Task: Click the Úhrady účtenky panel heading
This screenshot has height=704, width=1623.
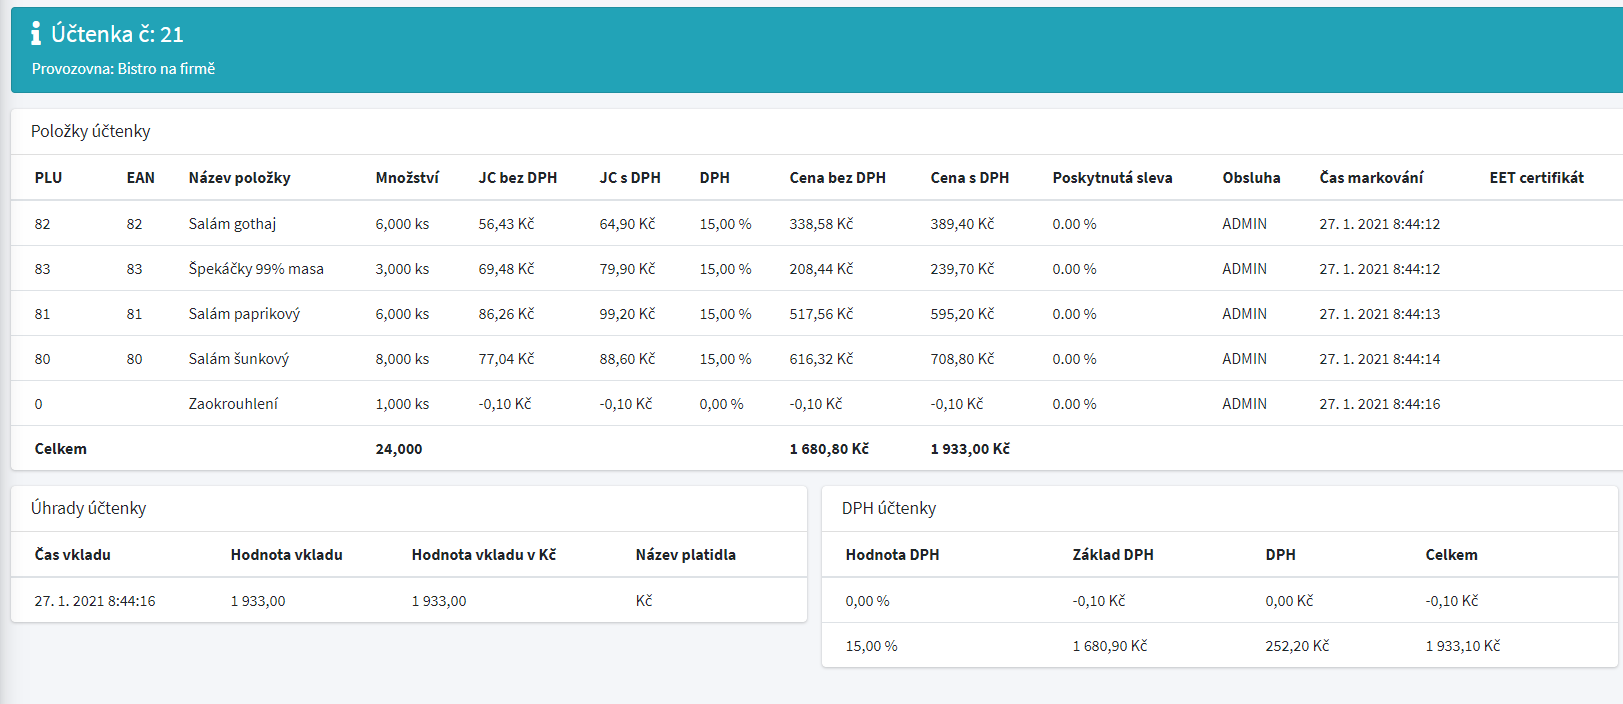Action: (88, 508)
